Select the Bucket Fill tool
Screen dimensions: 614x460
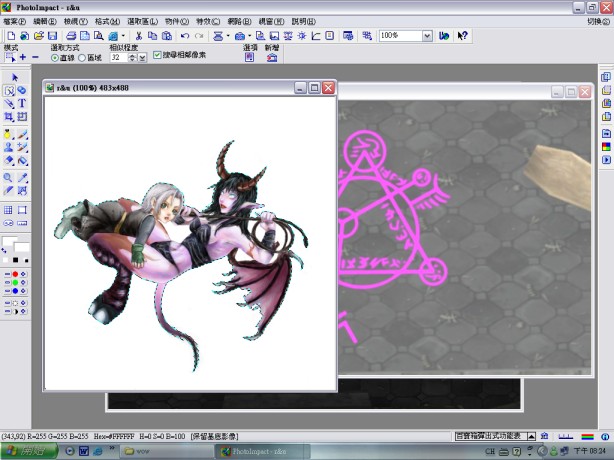tap(22, 161)
